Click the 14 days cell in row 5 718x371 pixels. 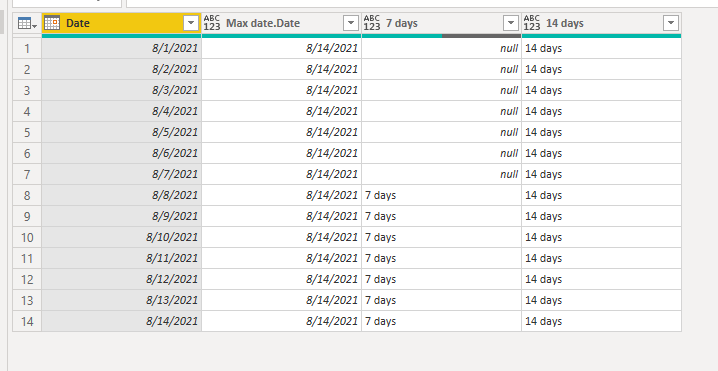pos(601,132)
